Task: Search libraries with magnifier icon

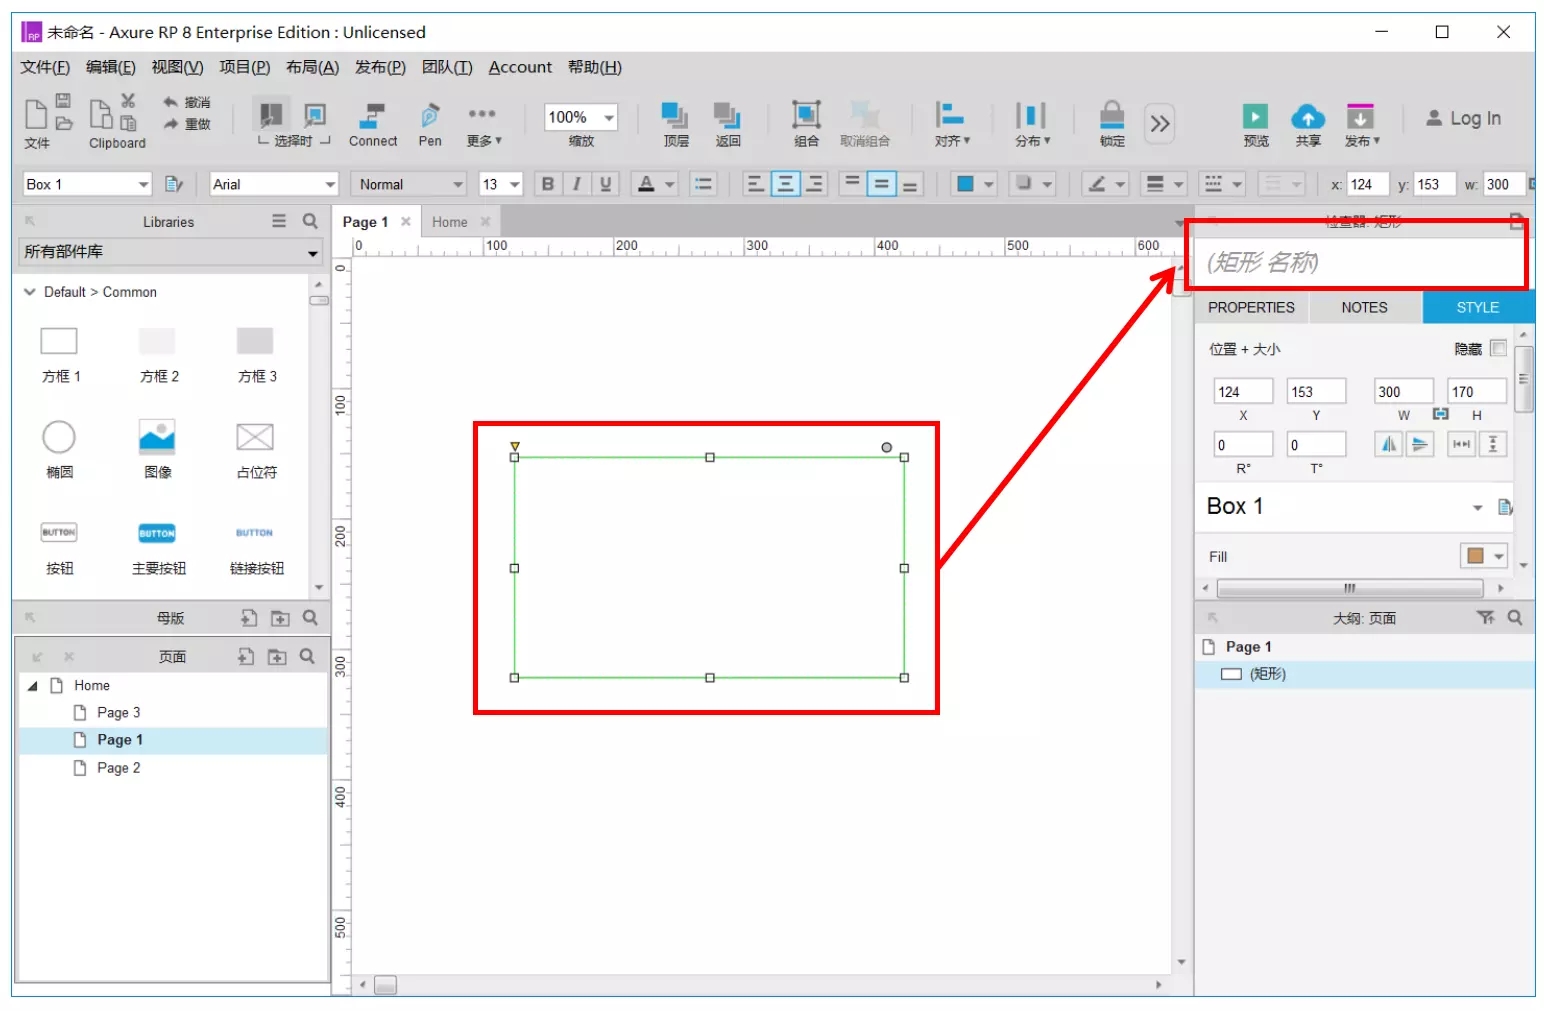Action: [310, 221]
